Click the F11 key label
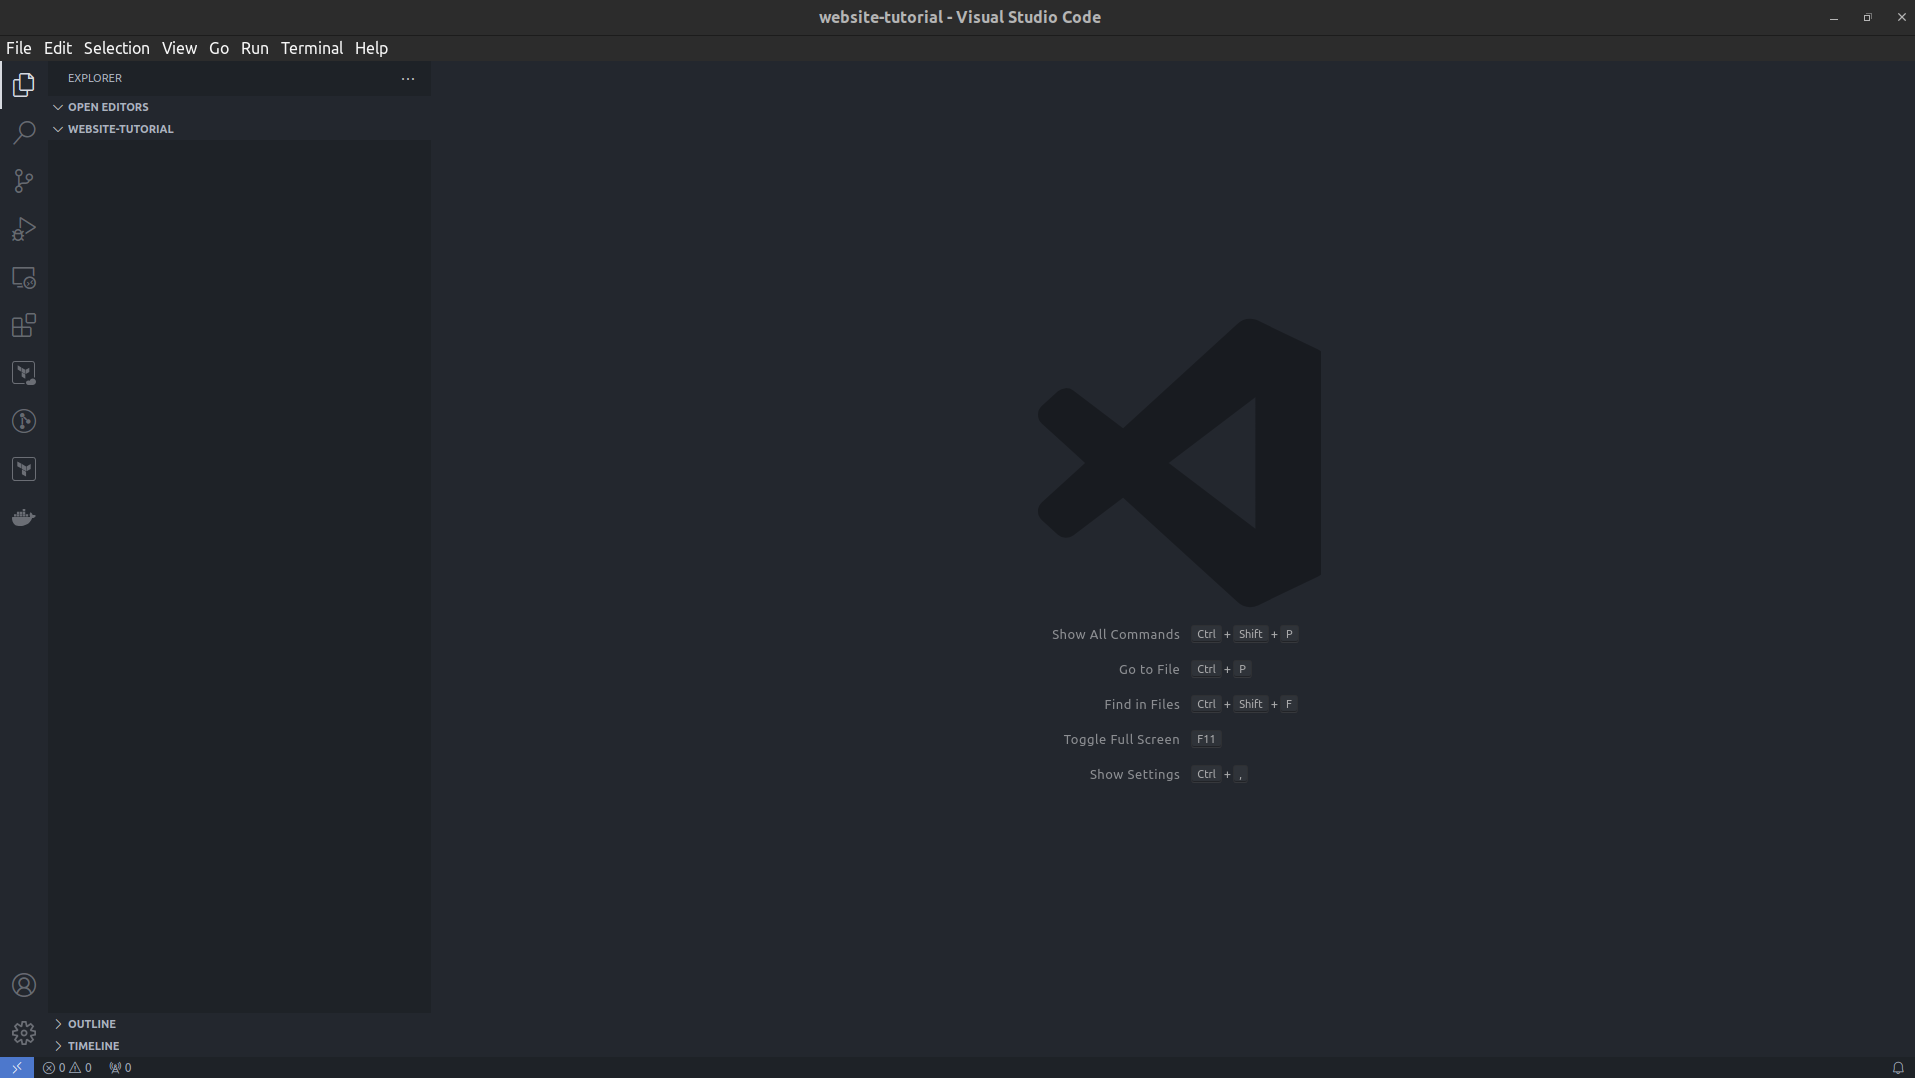Viewport: 1915px width, 1078px height. point(1206,739)
